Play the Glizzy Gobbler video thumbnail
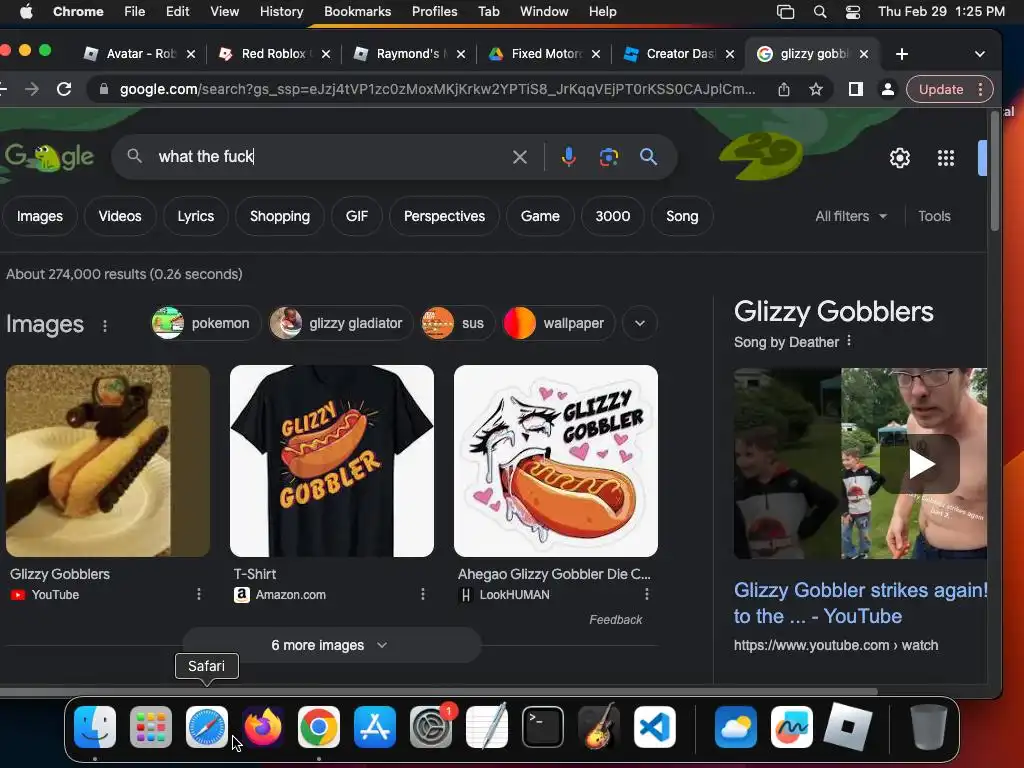 coord(920,464)
